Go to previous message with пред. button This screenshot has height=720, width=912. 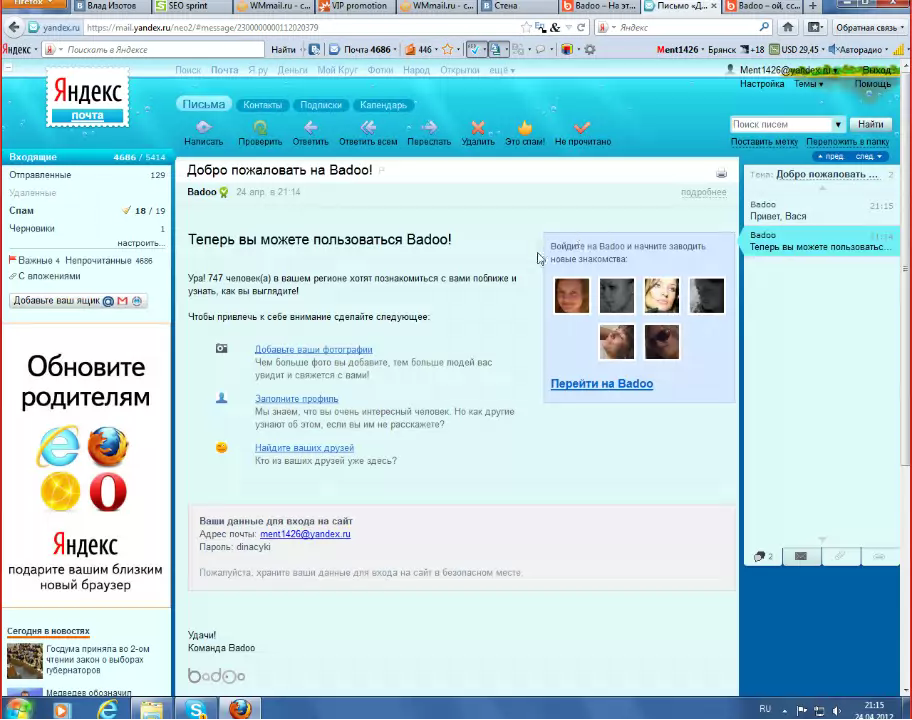[x=831, y=156]
